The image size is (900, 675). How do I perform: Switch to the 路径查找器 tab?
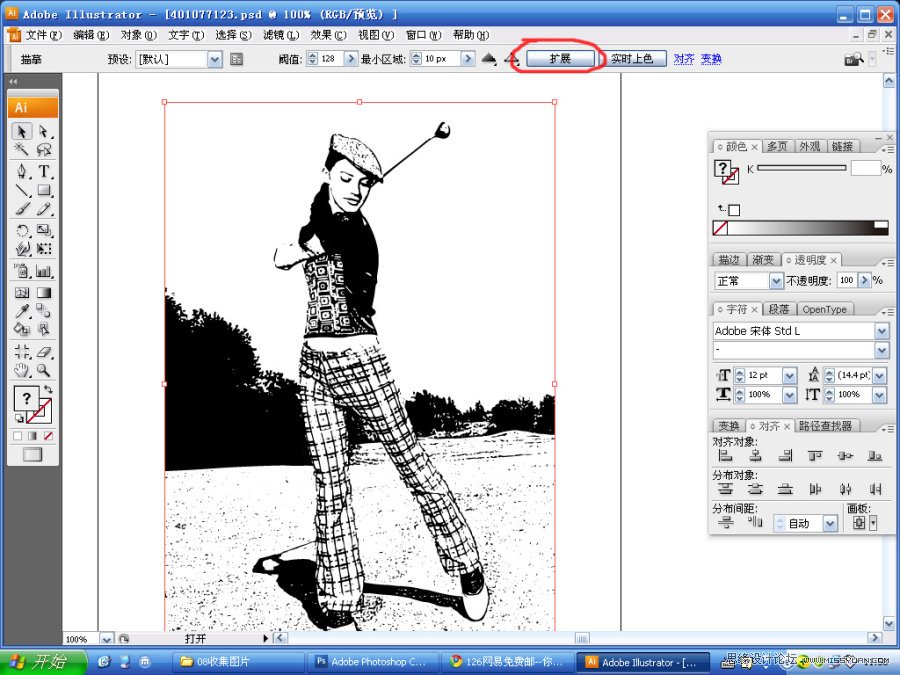(826, 426)
